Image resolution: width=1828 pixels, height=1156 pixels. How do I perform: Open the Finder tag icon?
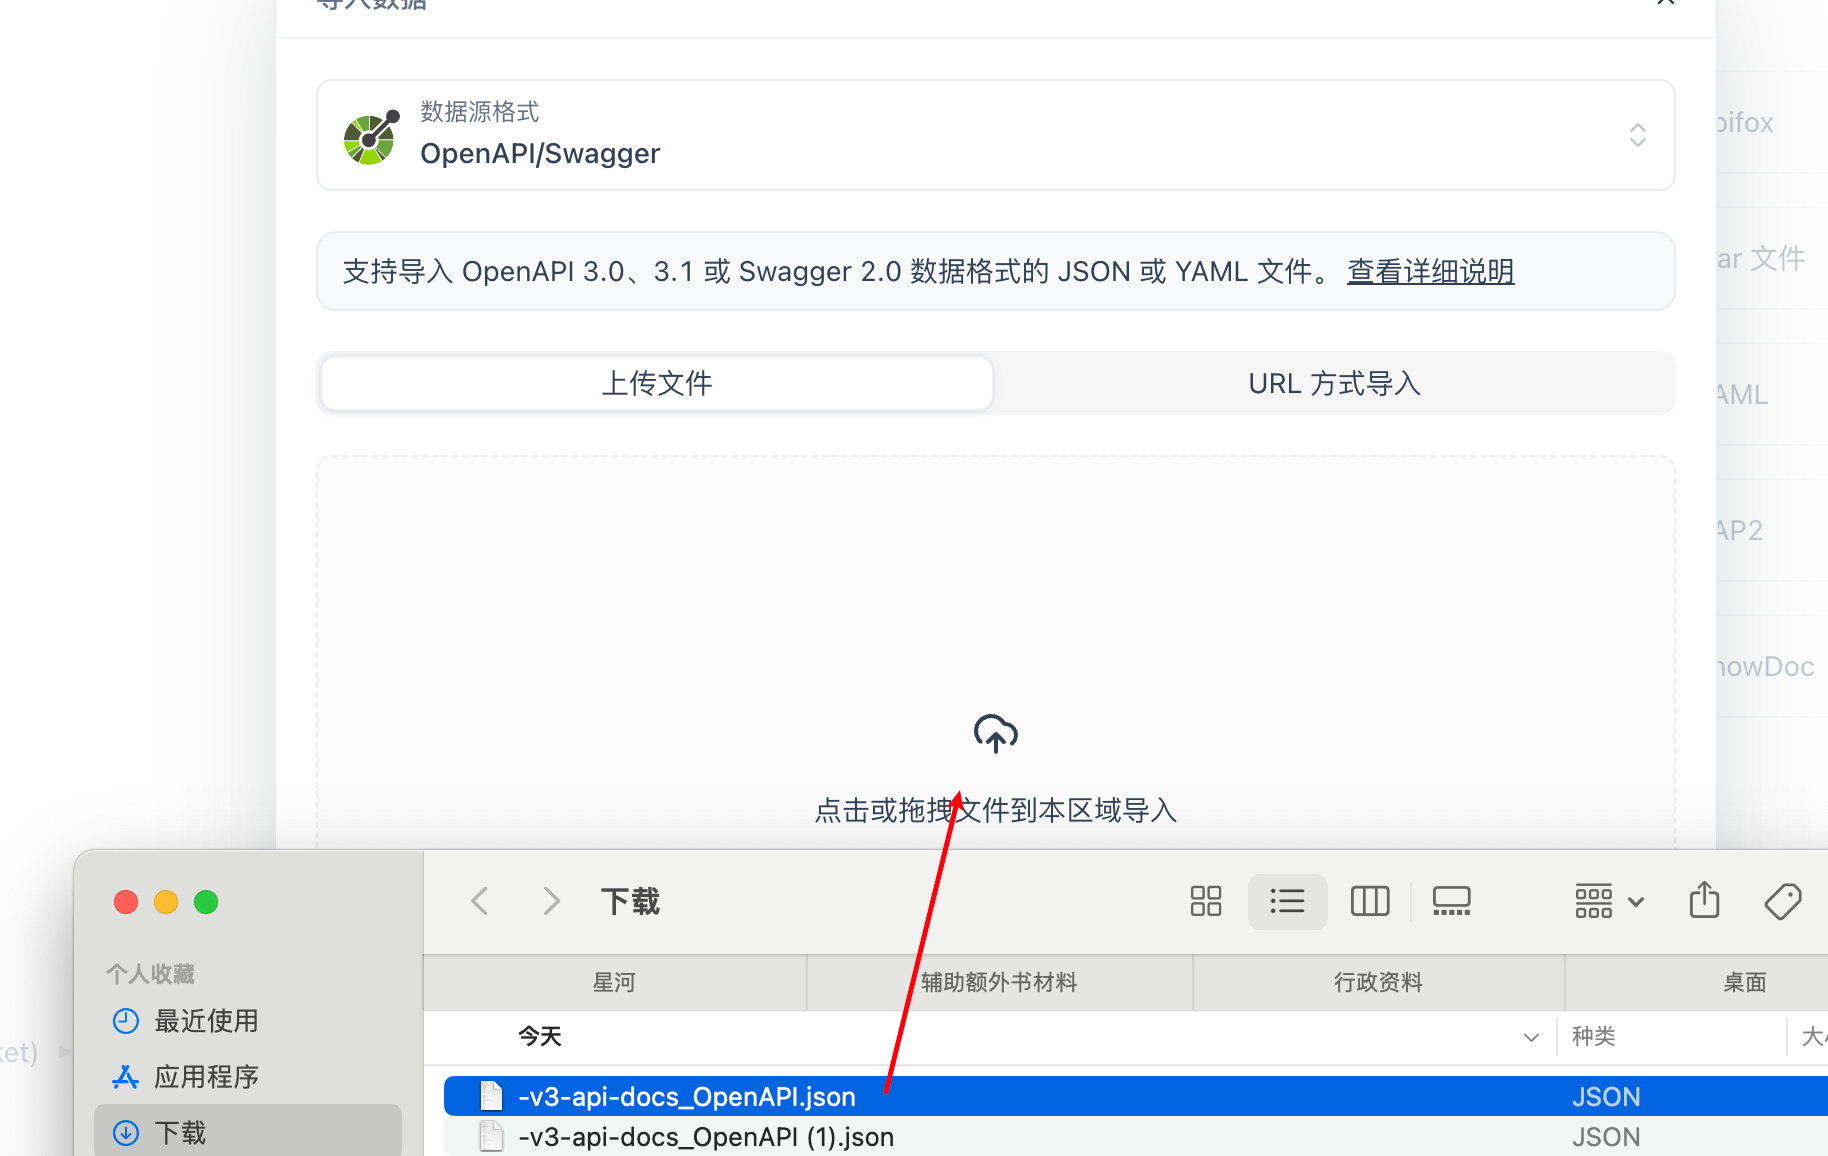tap(1783, 901)
